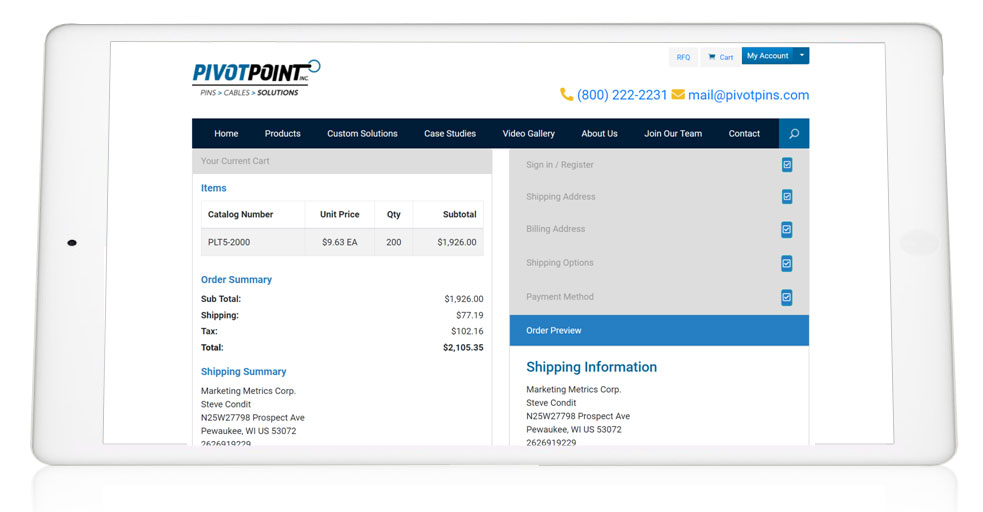Toggle the Payment Method check icon
The height and width of the screenshot is (512, 983).
[787, 297]
